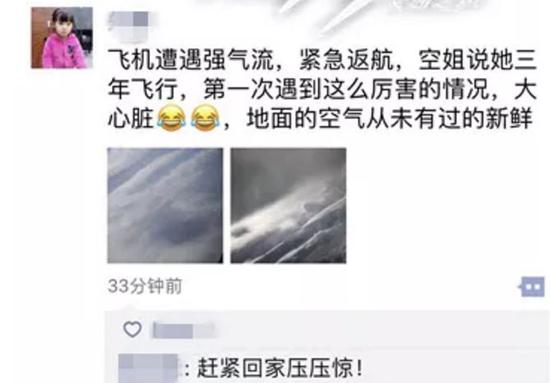Select the phrase 空姐说她三 in first line
This screenshot has height=383, width=550.
click(x=478, y=60)
